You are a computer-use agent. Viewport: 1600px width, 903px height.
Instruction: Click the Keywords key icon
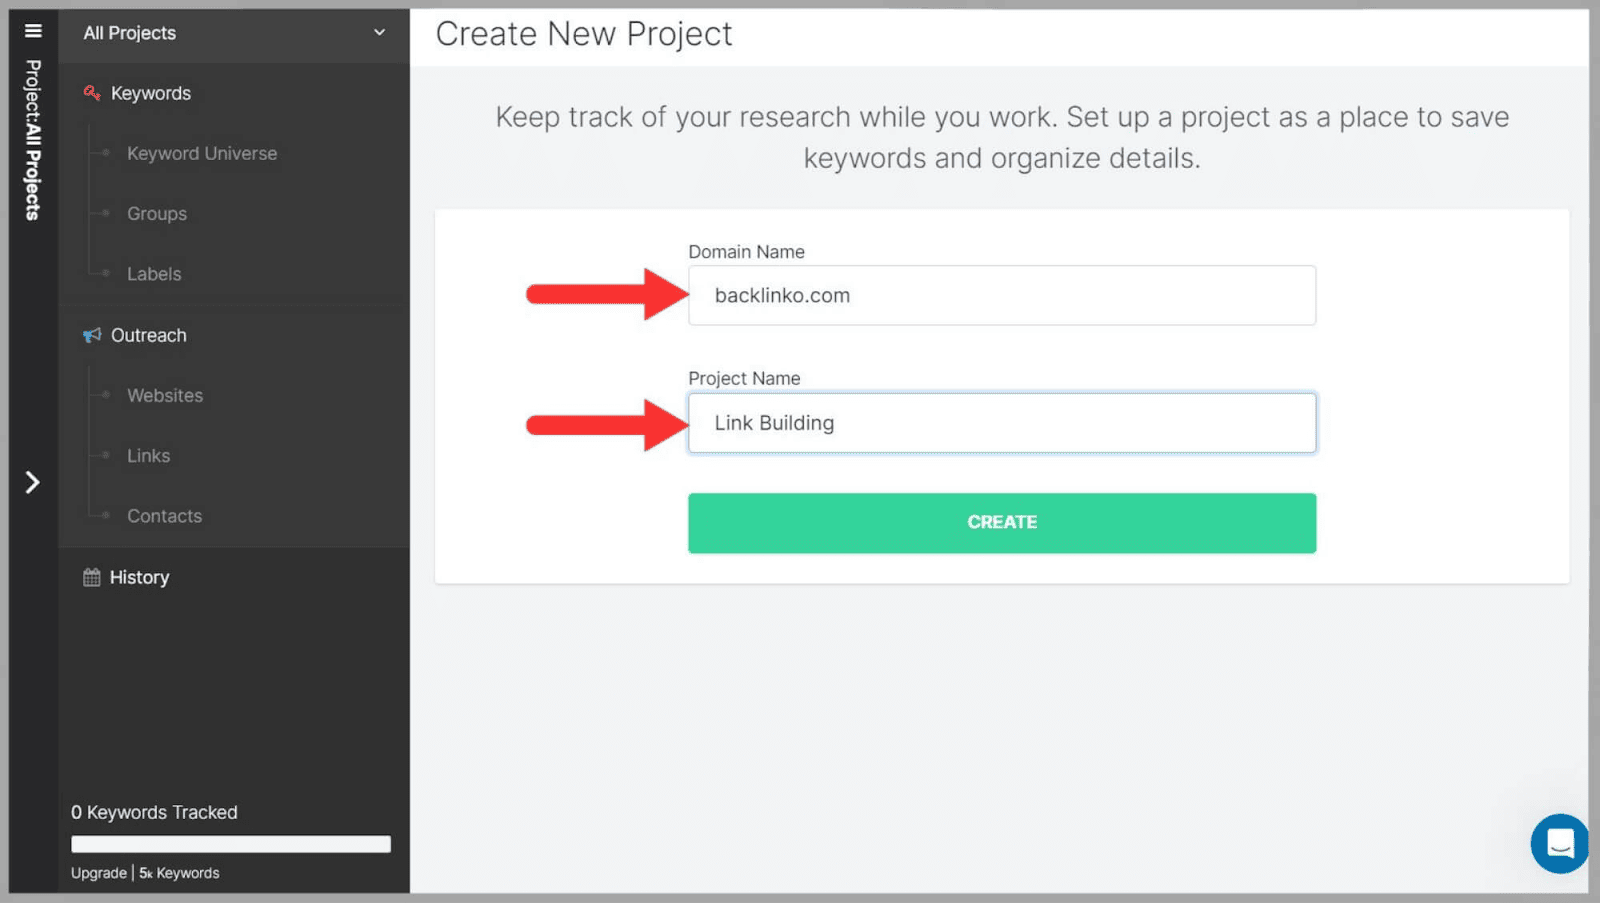(92, 93)
